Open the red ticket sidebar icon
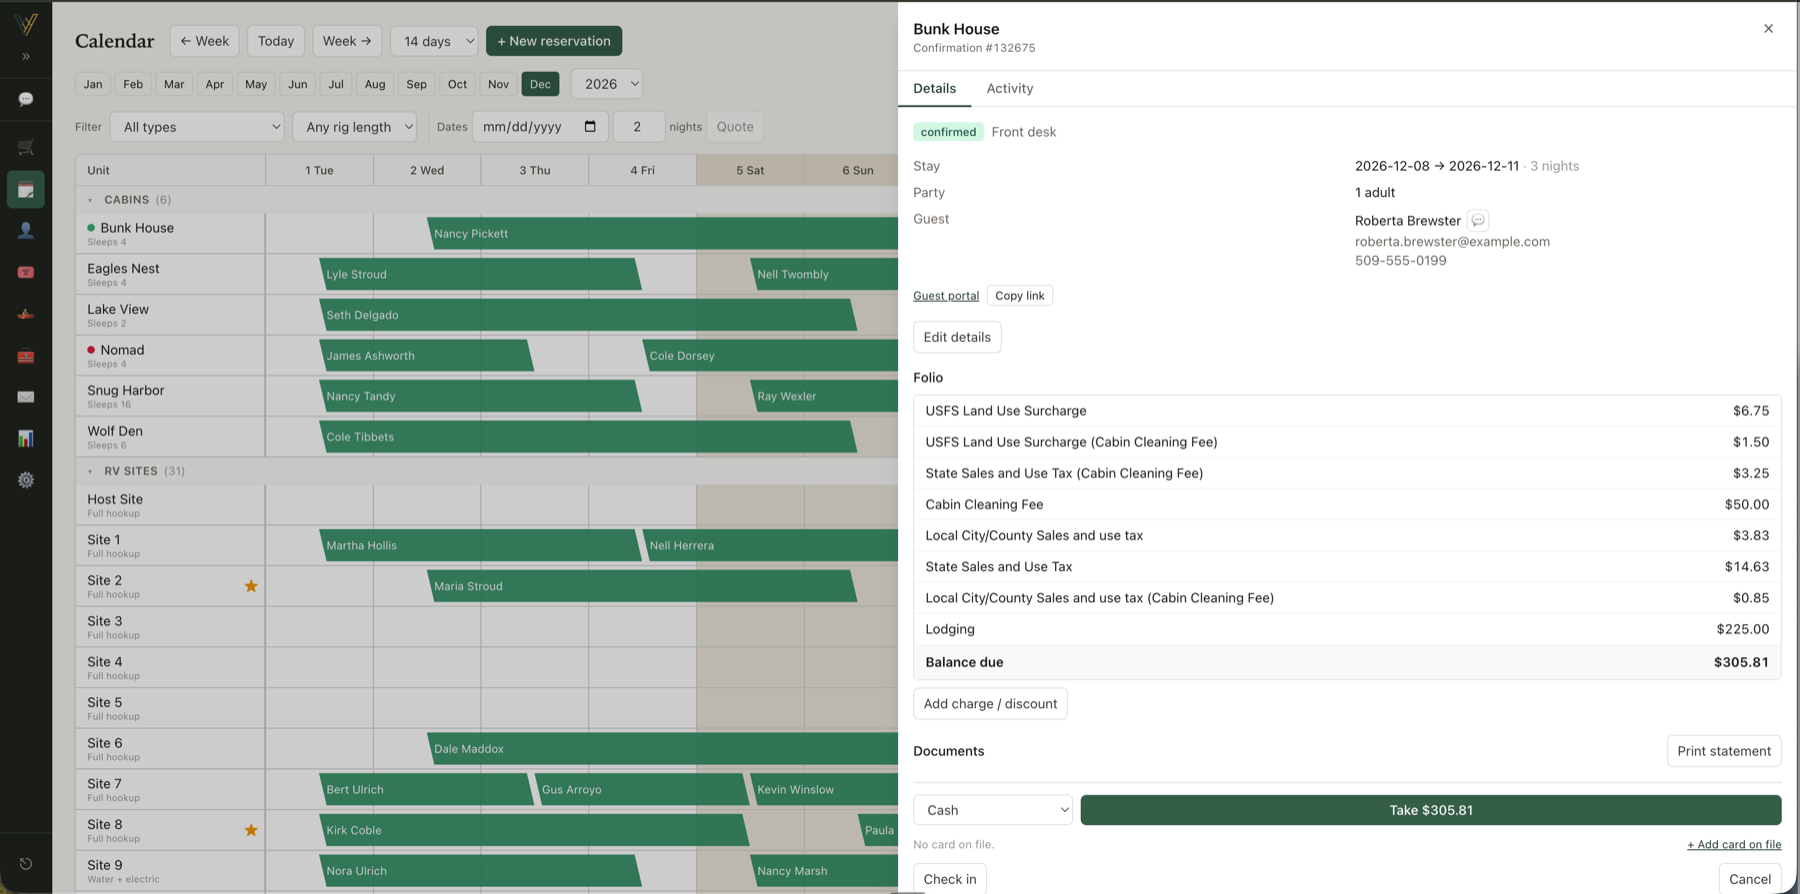 pos(26,272)
